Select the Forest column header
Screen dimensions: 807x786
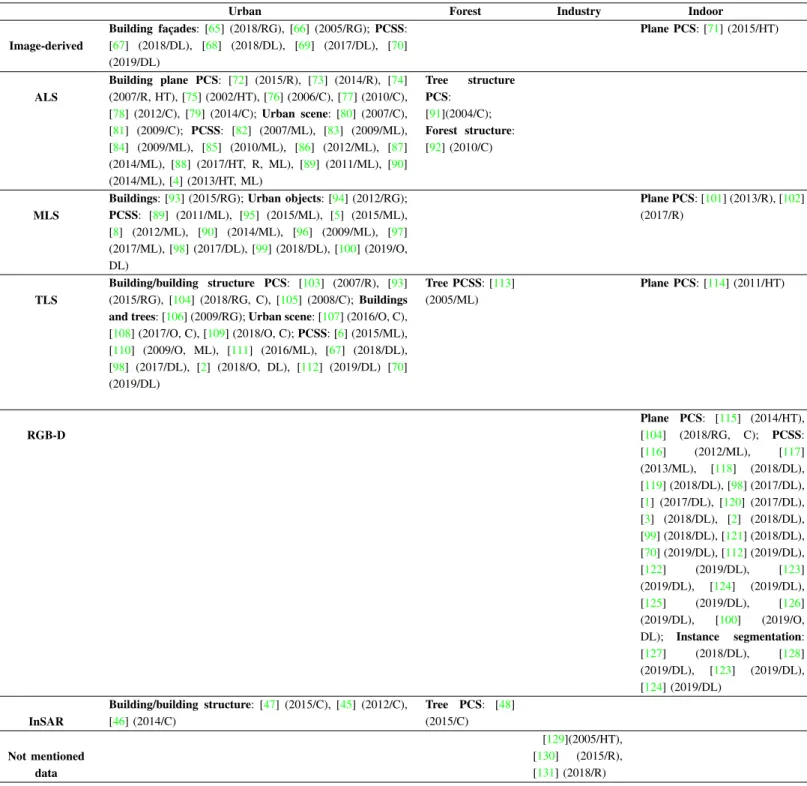[x=465, y=11]
